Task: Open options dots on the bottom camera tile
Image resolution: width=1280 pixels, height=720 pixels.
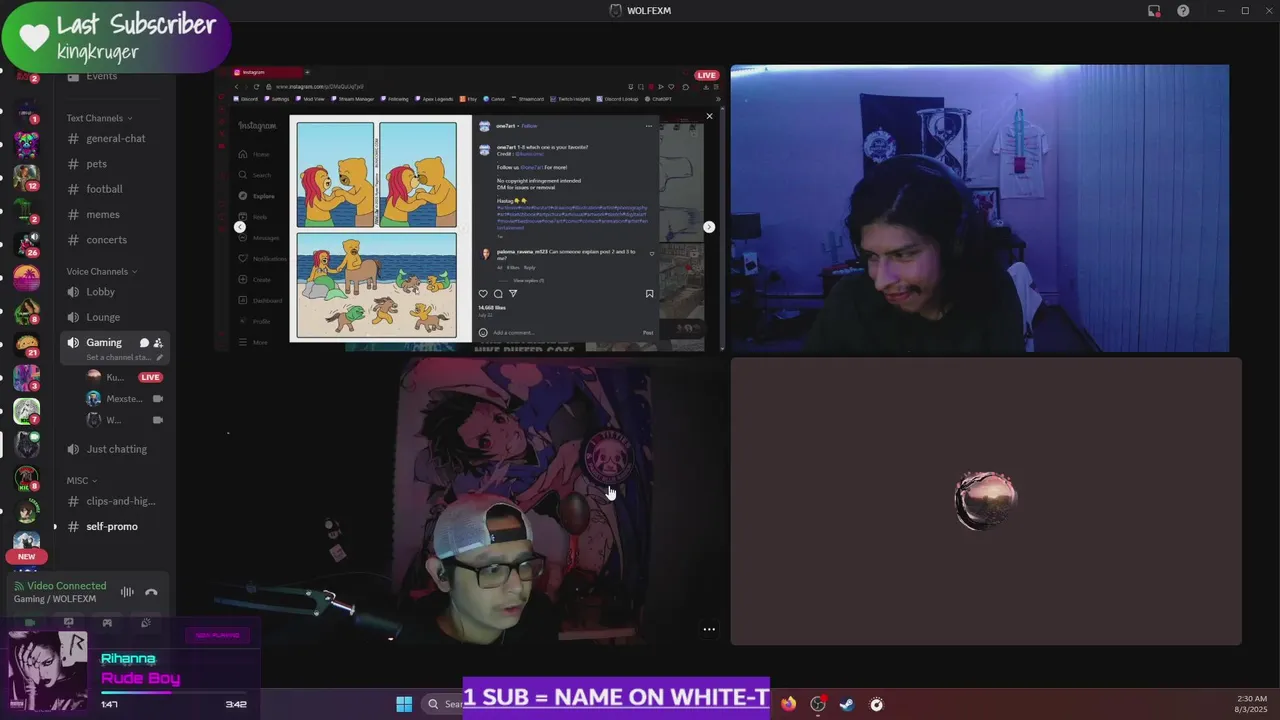Action: (709, 629)
